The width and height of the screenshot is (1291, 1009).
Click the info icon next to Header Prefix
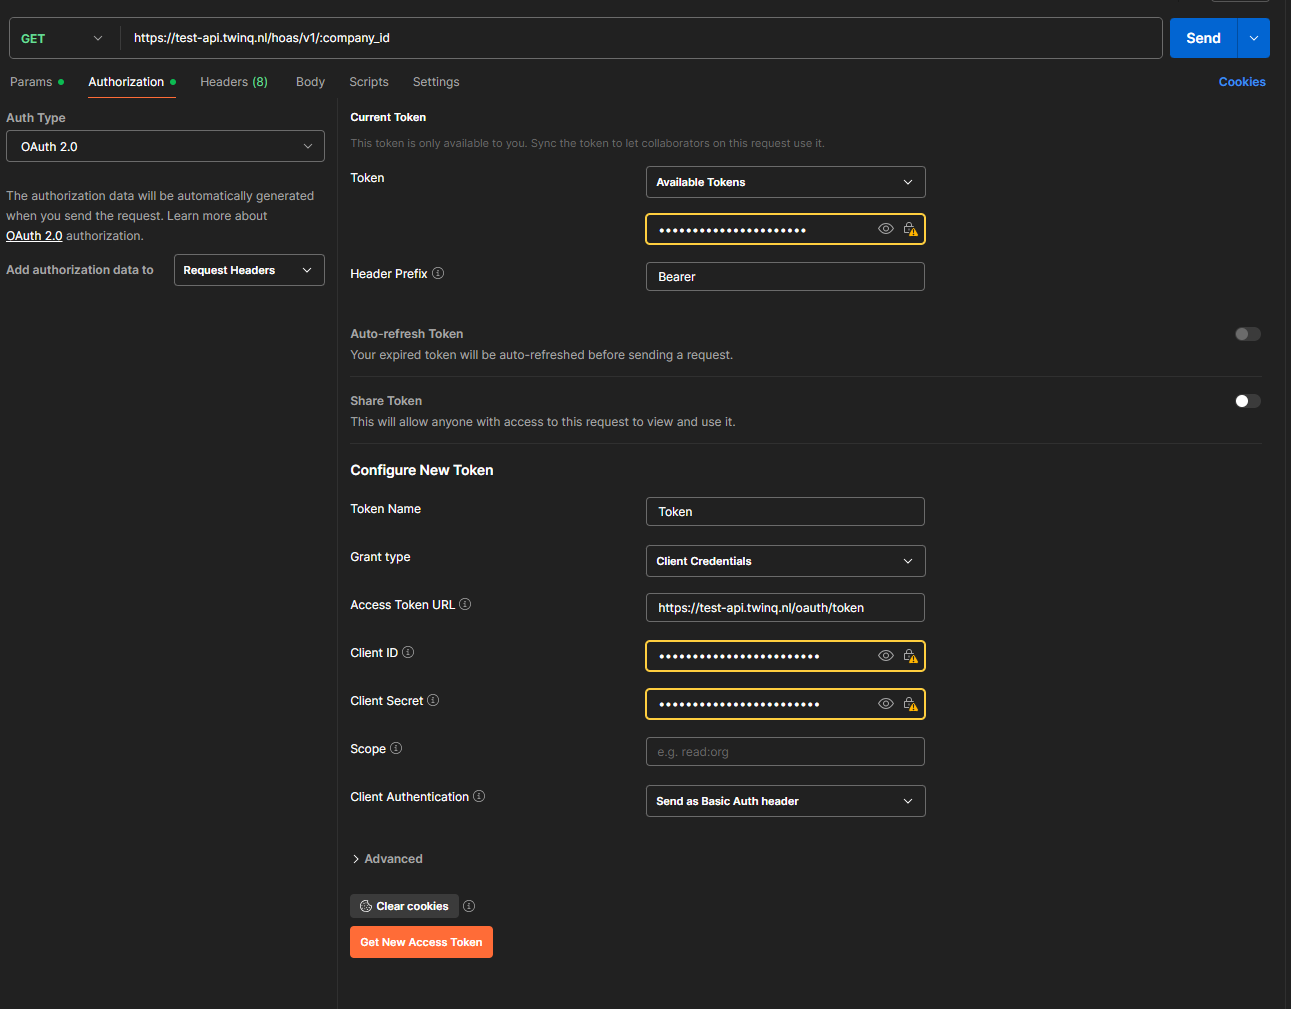(438, 272)
